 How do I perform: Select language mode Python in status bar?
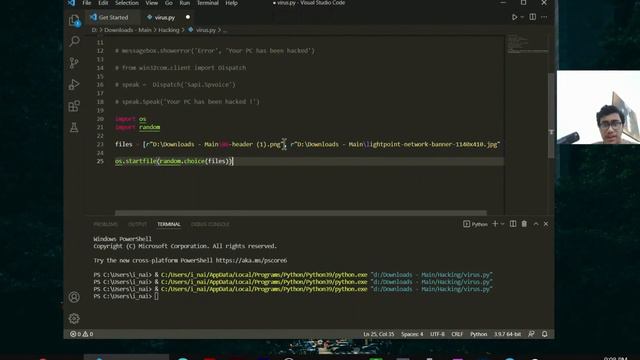pyautogui.click(x=479, y=334)
